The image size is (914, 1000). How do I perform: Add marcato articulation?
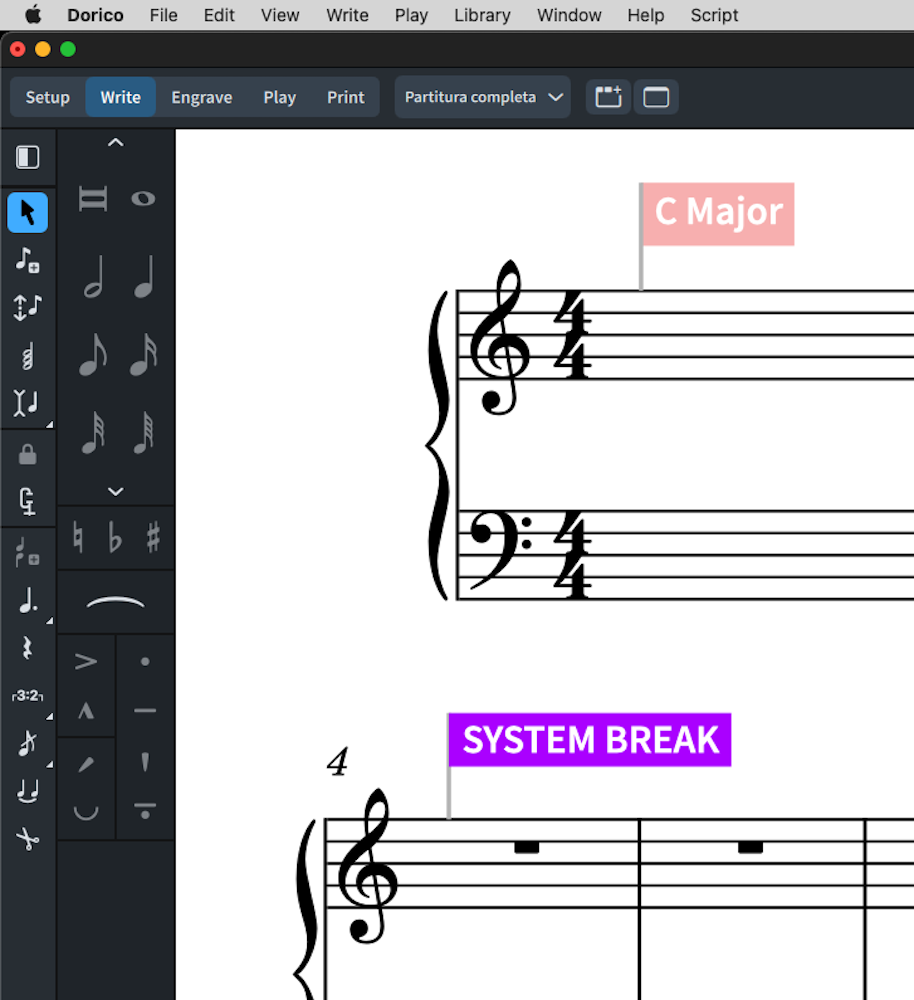coord(86,710)
